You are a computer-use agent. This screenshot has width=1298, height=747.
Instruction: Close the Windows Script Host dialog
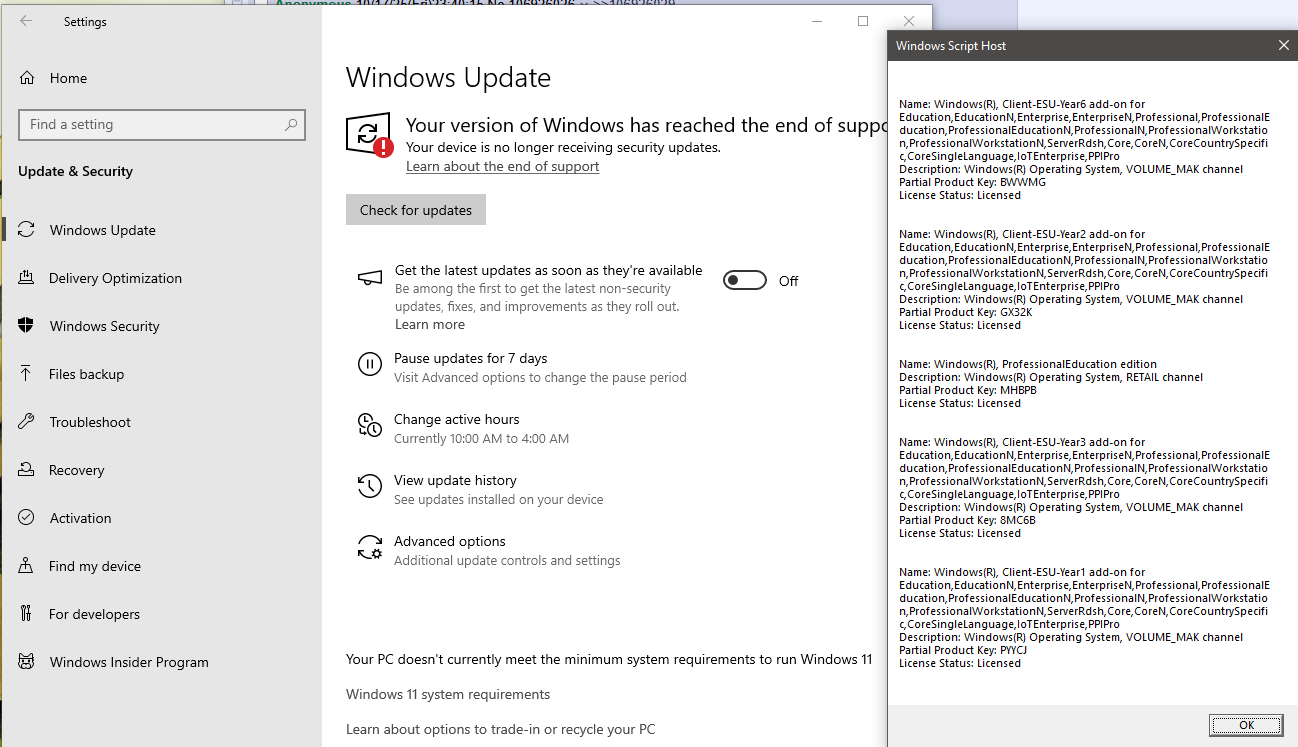(1284, 45)
